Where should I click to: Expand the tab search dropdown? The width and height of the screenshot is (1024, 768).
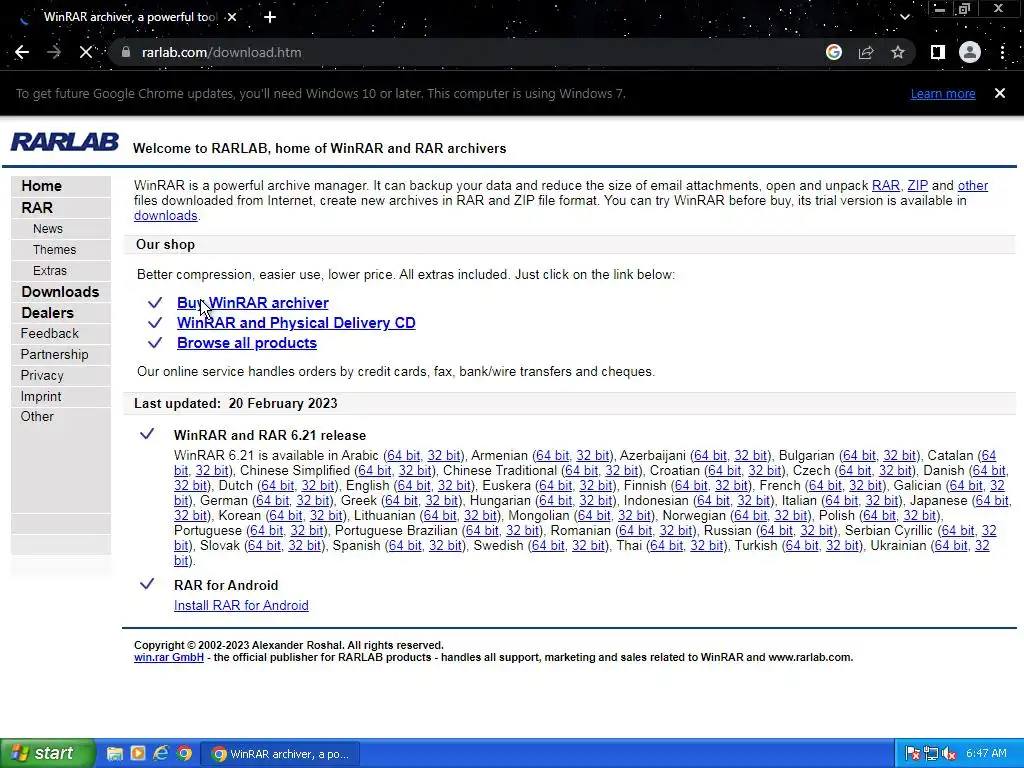904,17
